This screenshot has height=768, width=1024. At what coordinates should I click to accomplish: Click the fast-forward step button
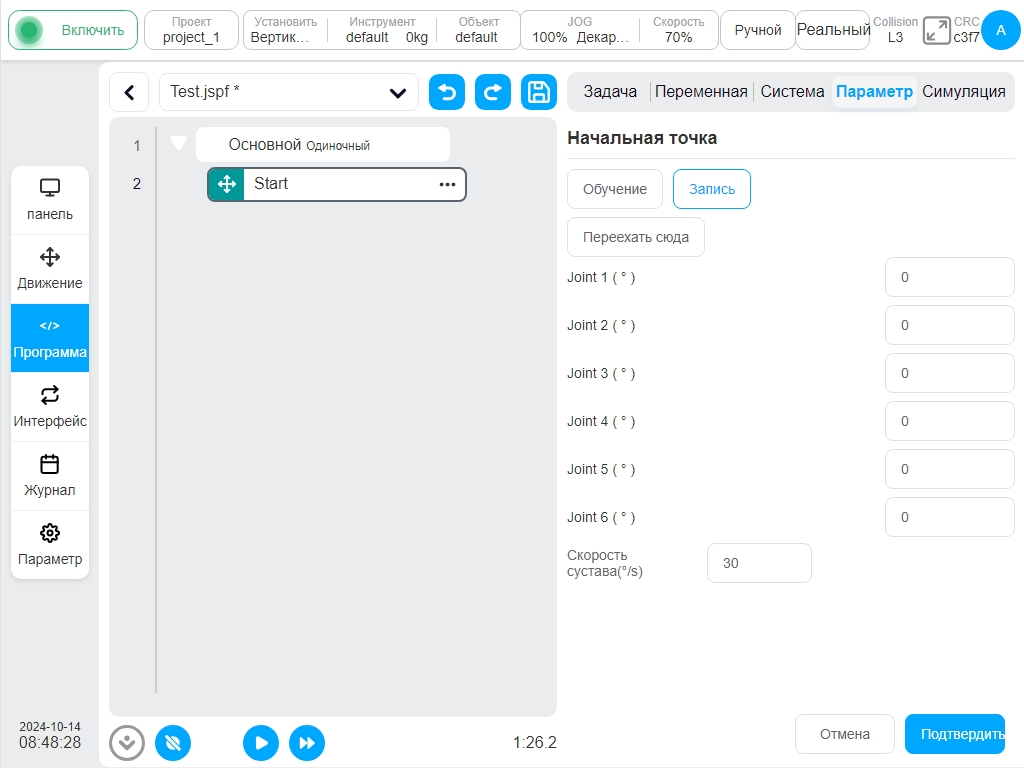point(307,743)
